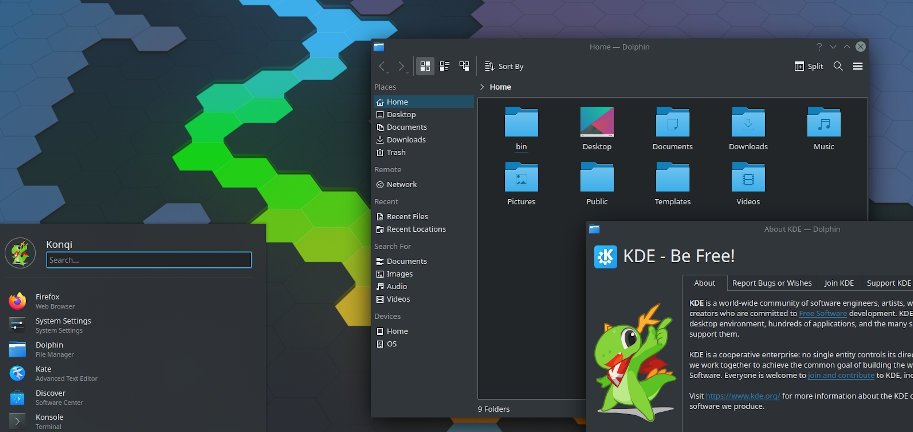
Task: Click the Konqi user avatar
Action: 20,253
